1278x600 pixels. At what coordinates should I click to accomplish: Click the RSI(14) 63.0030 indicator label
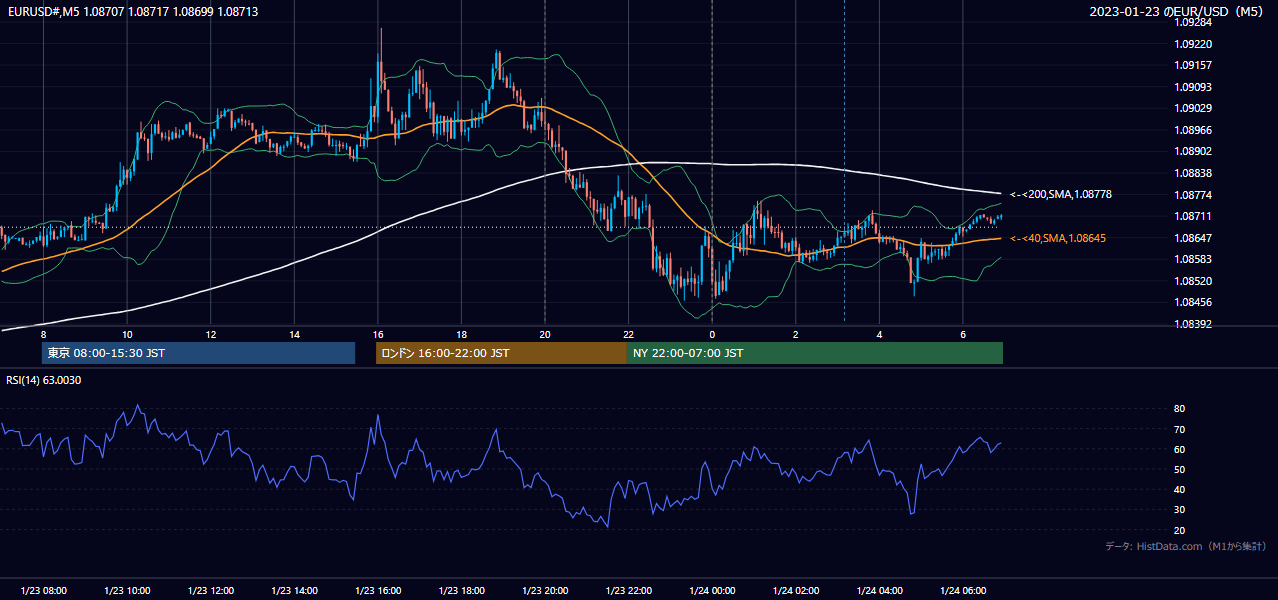[x=44, y=380]
